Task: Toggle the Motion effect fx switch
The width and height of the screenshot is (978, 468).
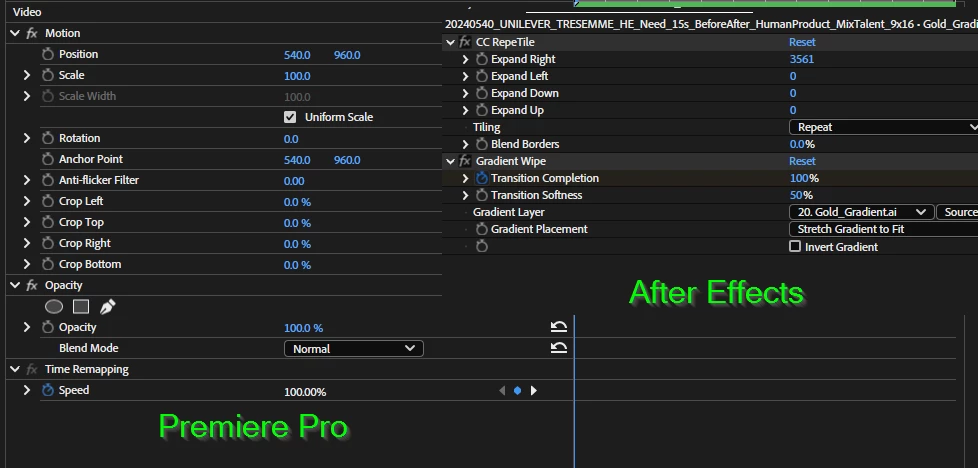Action: (x=32, y=34)
